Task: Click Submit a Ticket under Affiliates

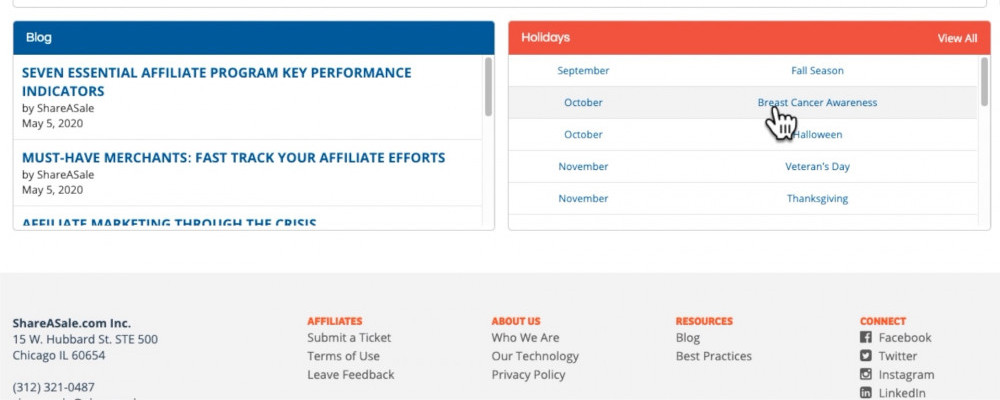Action: [349, 337]
